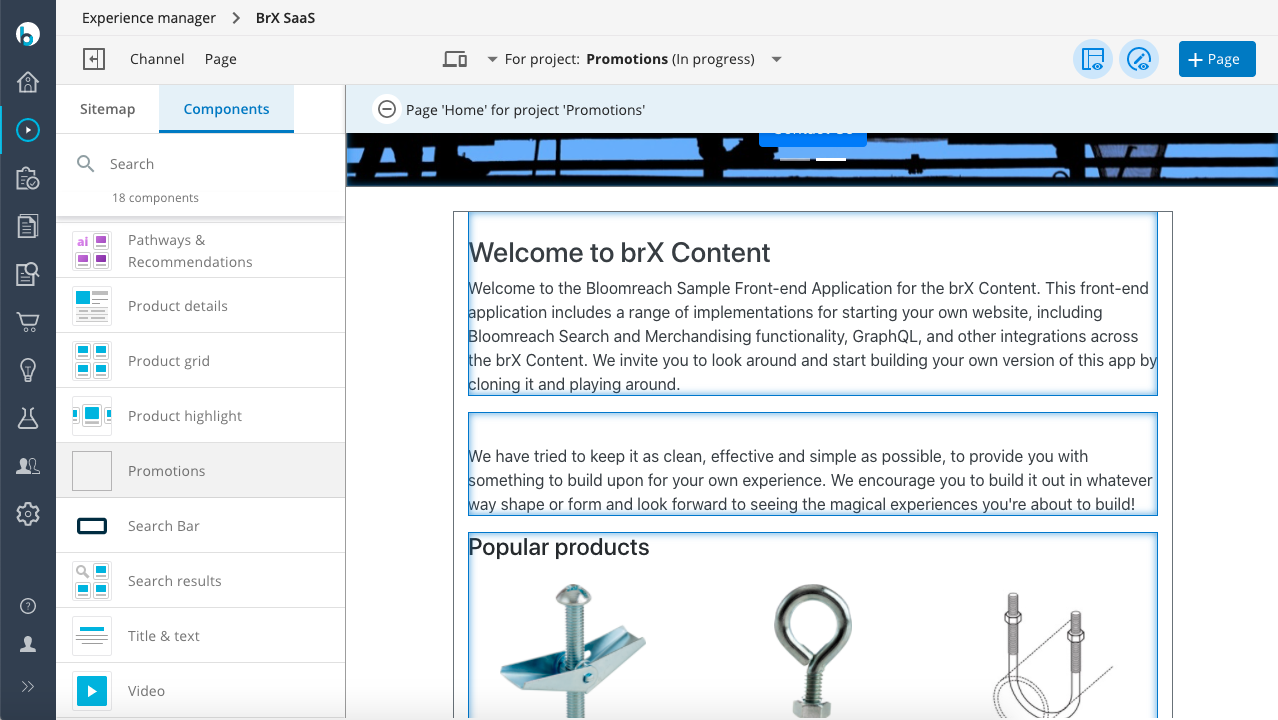Select the Pathways & Recommendations component
The image size is (1278, 720).
coord(201,250)
